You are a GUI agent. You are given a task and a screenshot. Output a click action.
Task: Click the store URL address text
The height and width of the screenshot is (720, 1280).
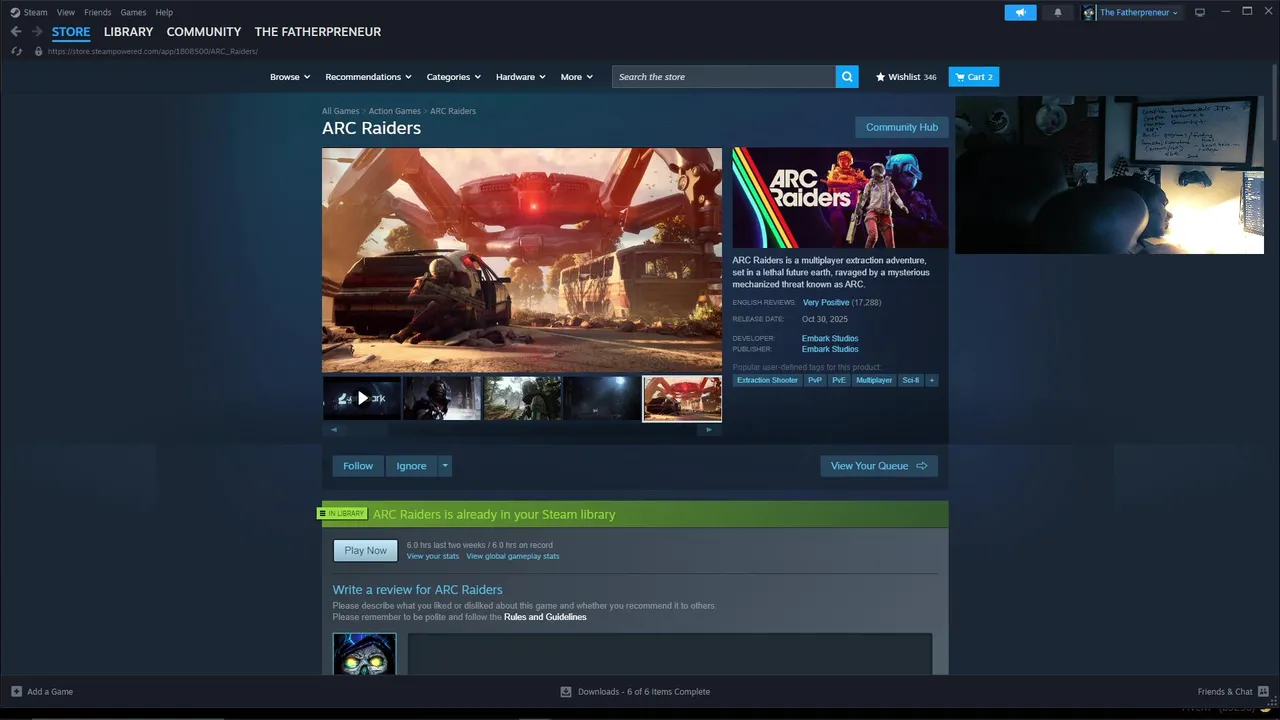tap(153, 51)
